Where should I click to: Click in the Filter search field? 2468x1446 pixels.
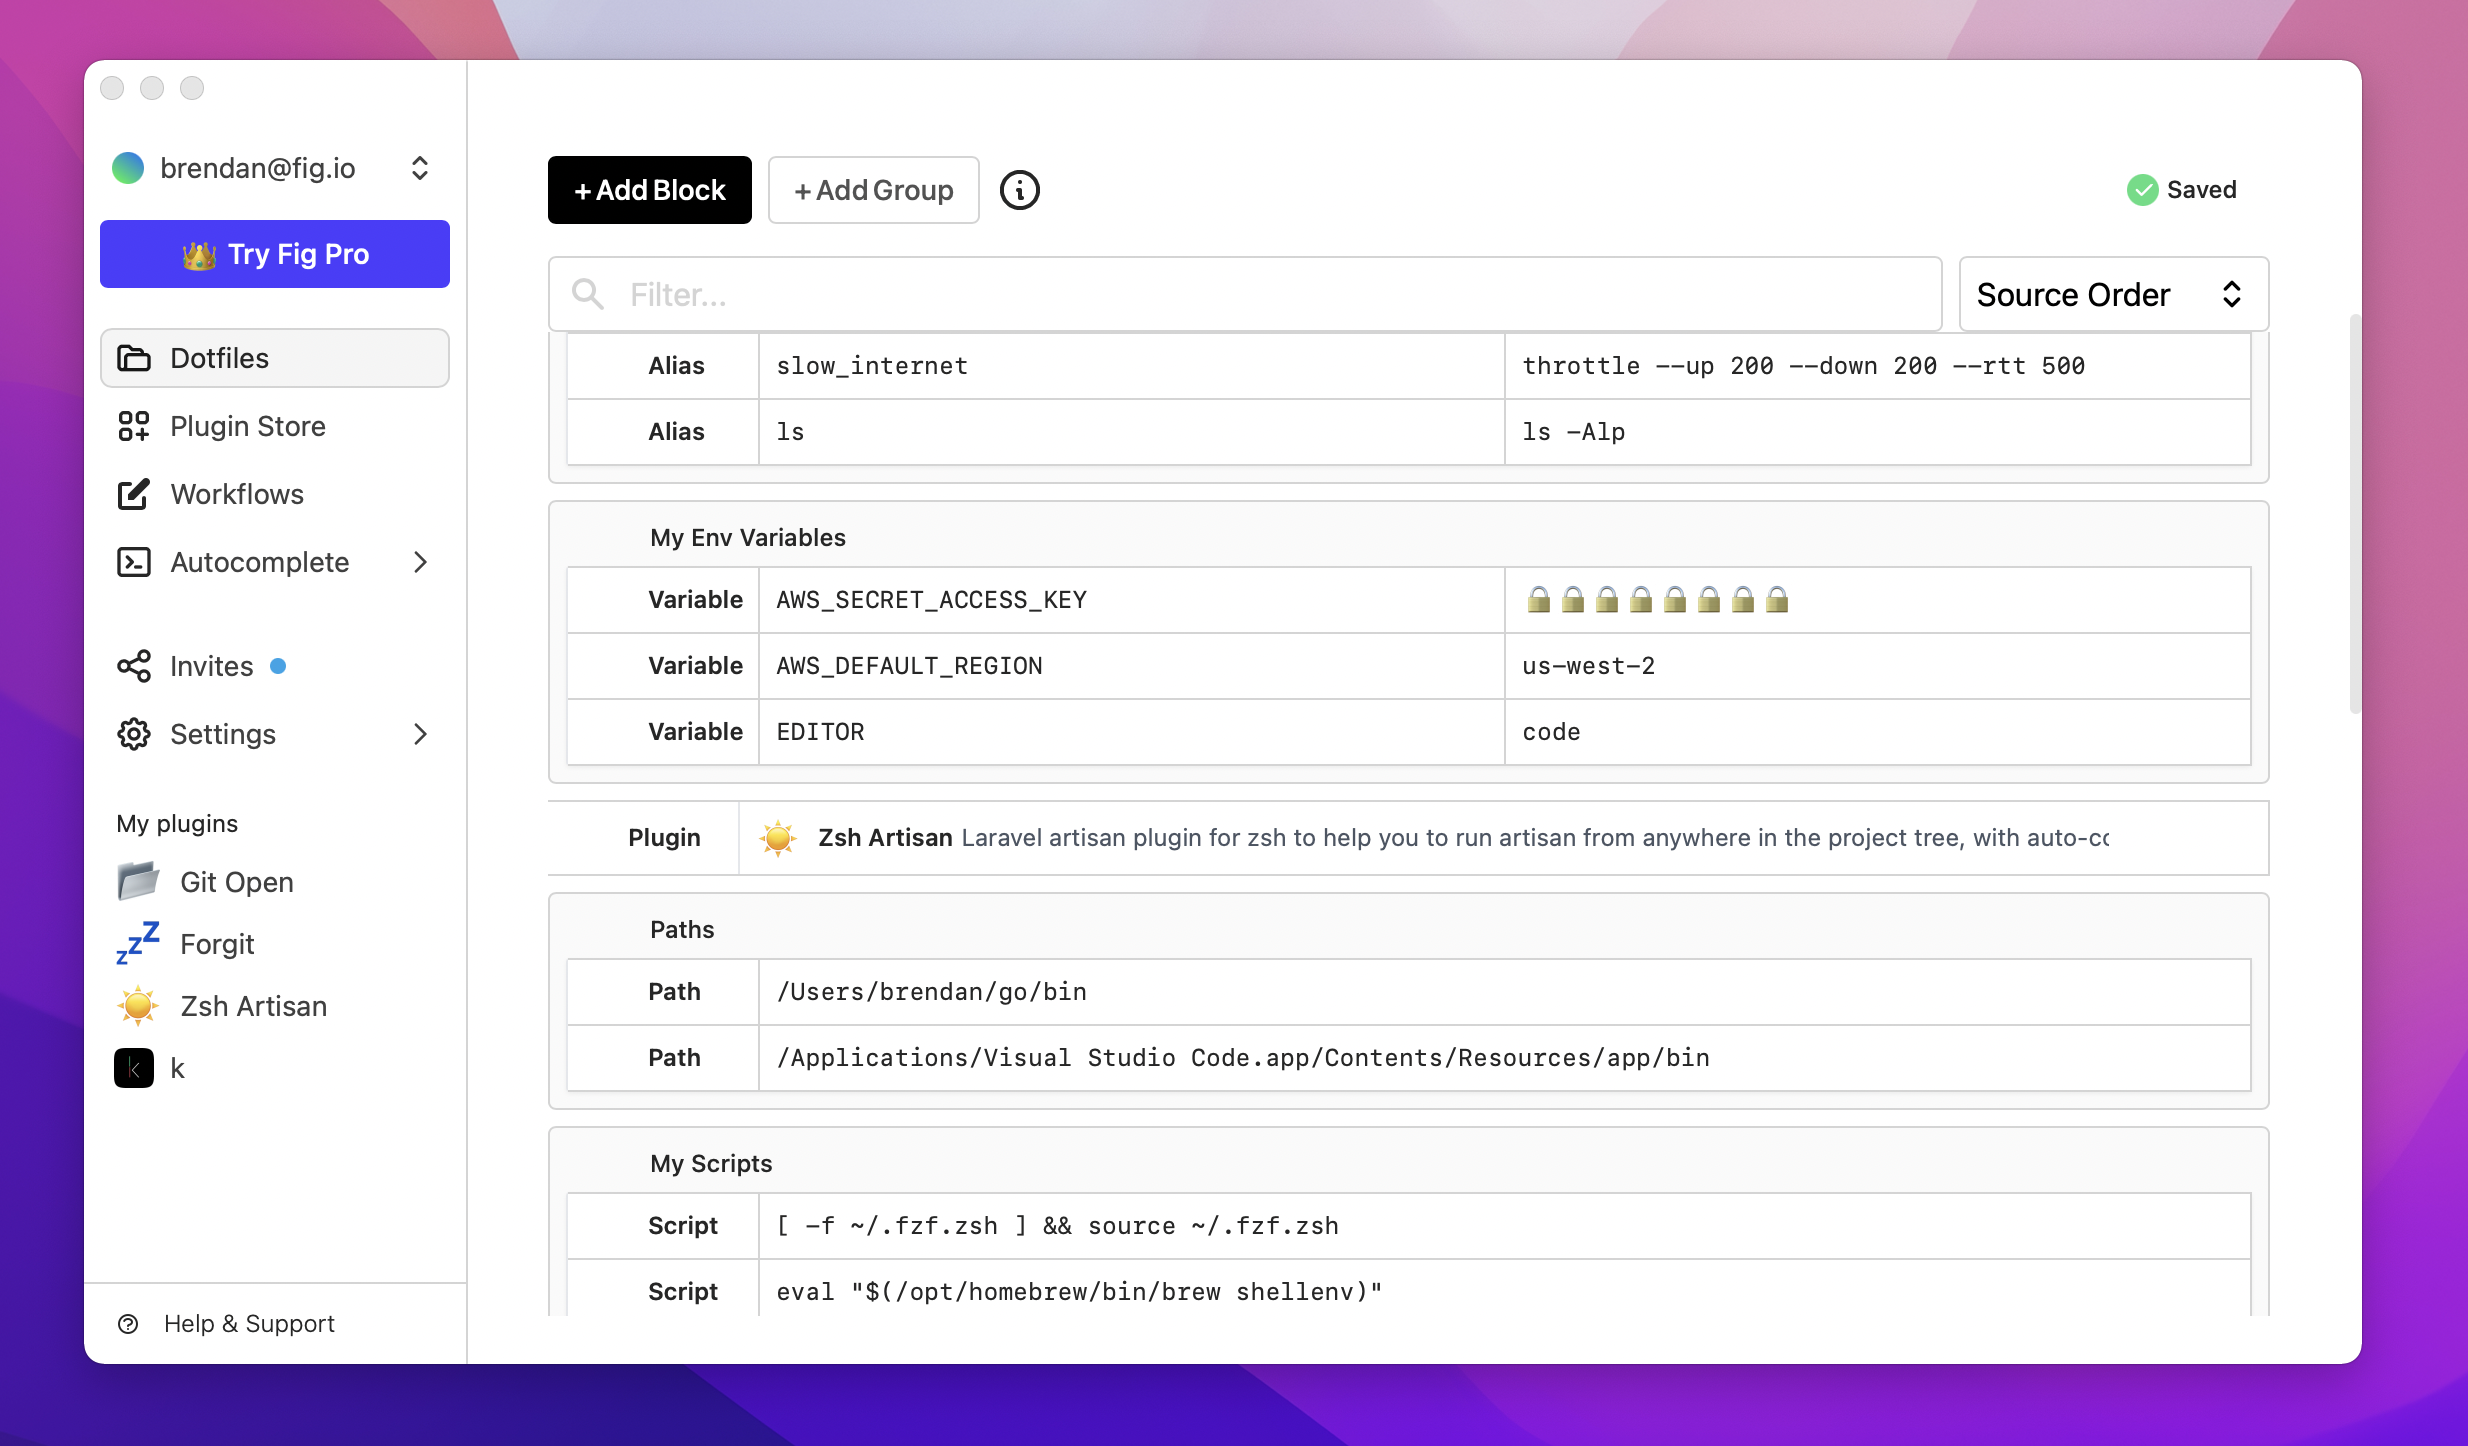[1245, 294]
